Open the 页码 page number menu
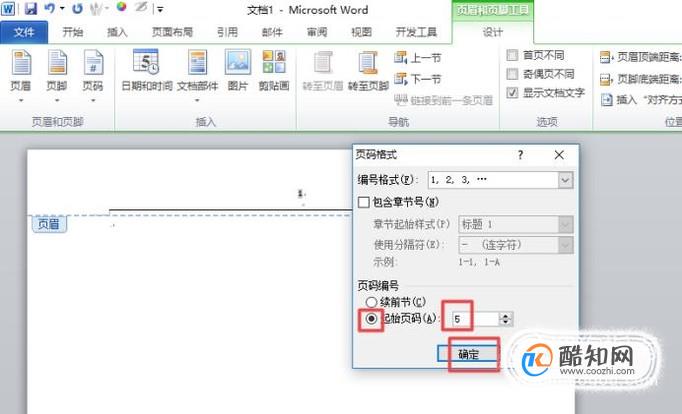The width and height of the screenshot is (682, 414). coord(93,70)
